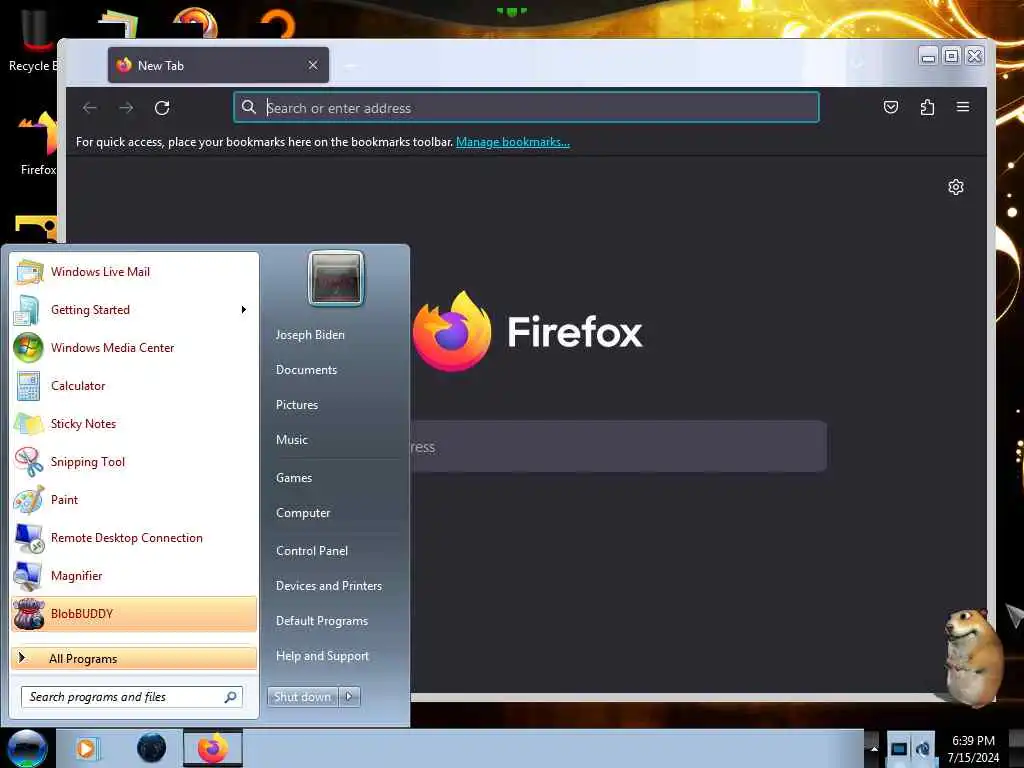Open the Calculator program icon
The image size is (1024, 768).
tap(28, 386)
